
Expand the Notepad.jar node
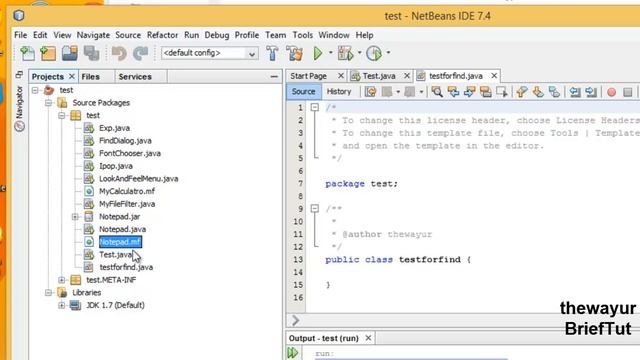point(75,217)
